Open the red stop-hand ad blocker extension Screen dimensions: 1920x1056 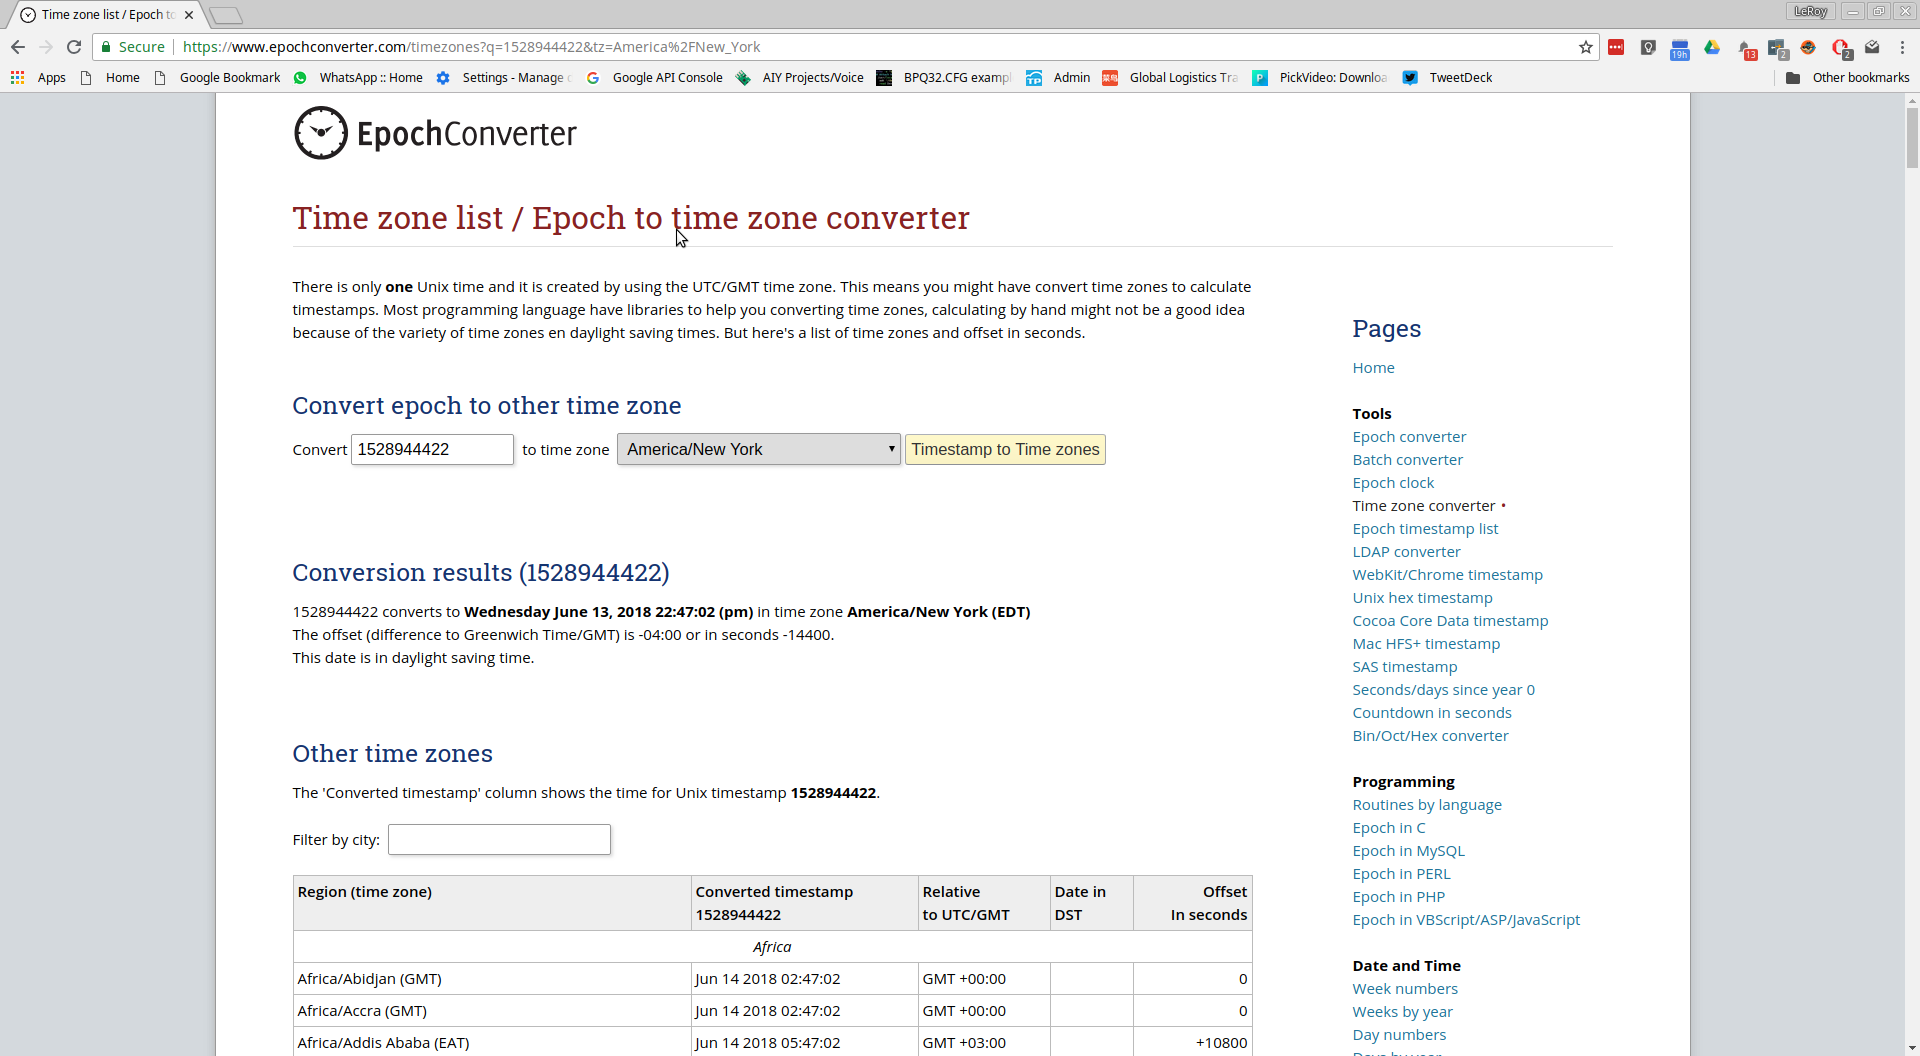click(1840, 47)
